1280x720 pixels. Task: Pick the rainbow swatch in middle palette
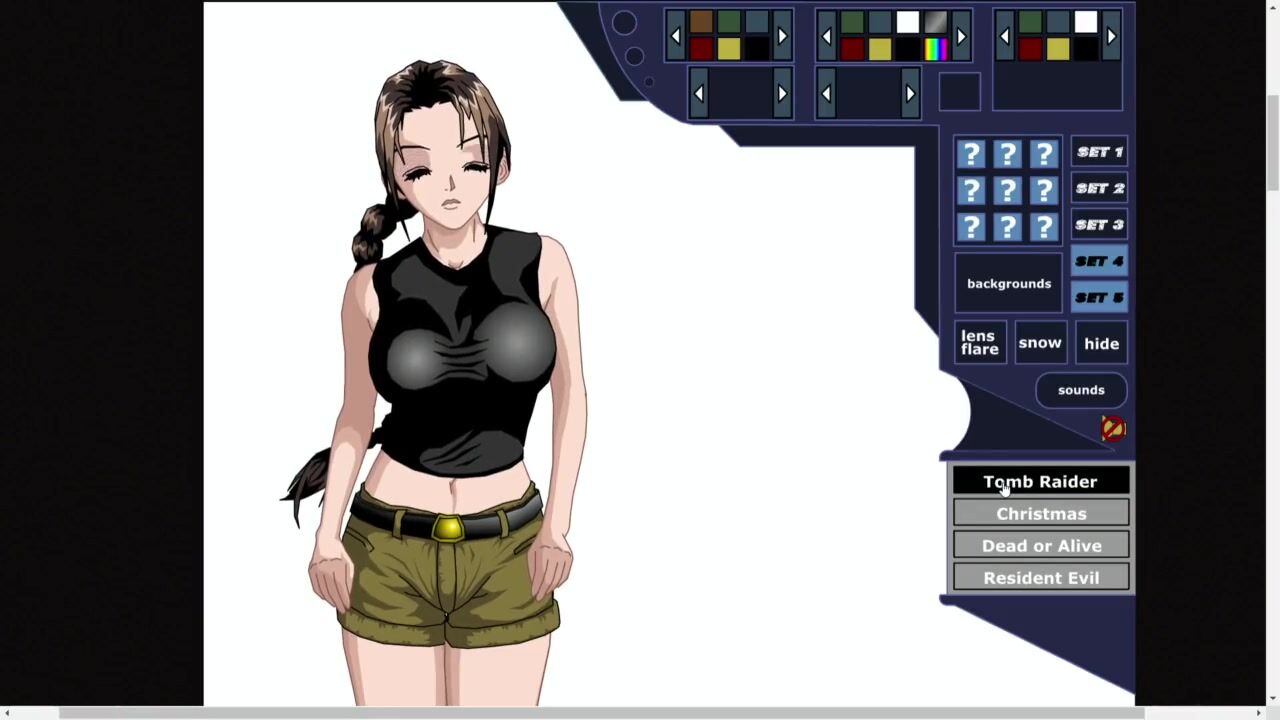coord(936,49)
